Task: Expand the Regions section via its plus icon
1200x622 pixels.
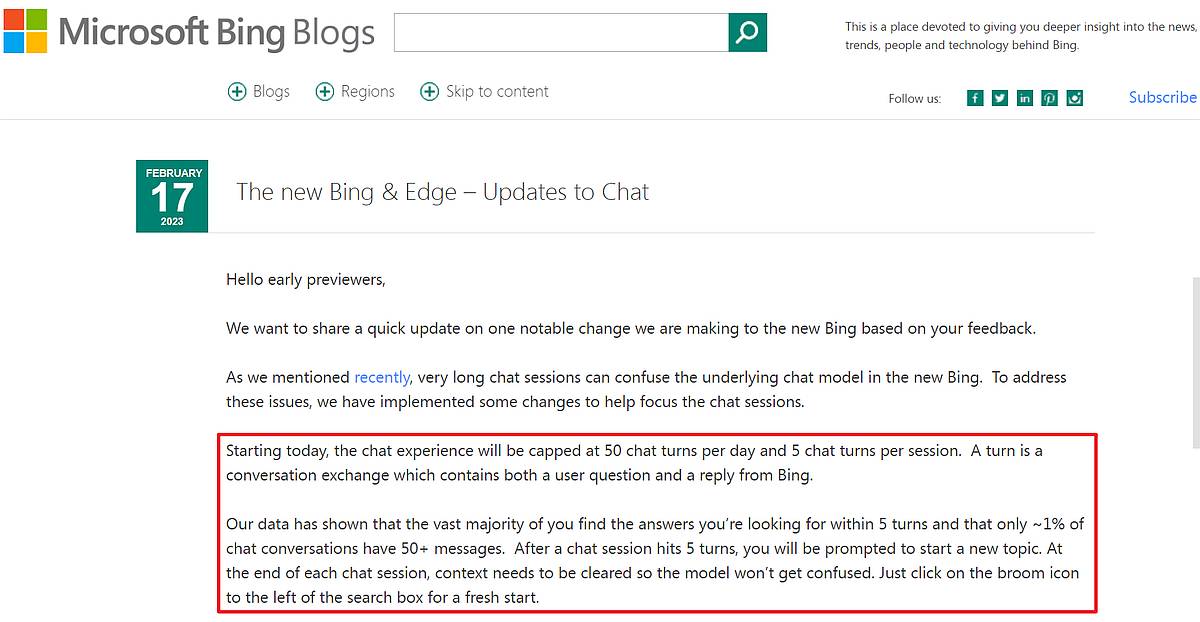Action: 323,91
